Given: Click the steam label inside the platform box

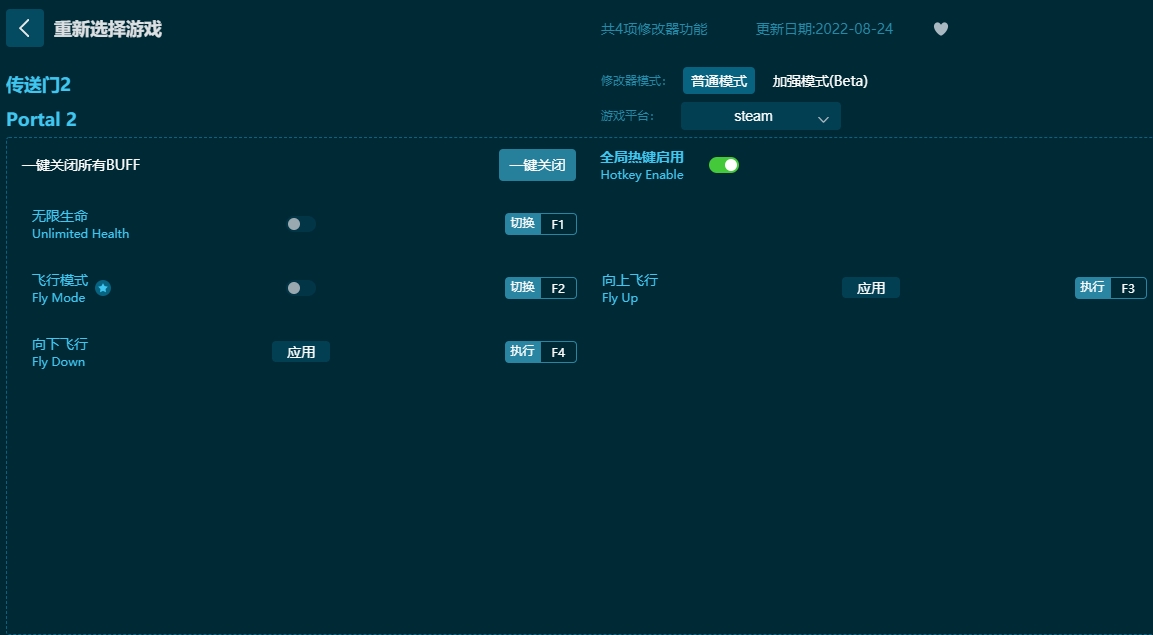Looking at the screenshot, I should 751,116.
